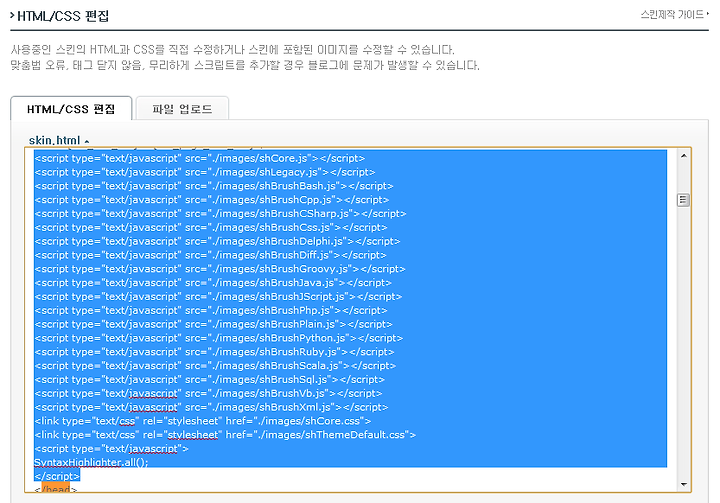Click the closing </script> tag line

tap(57, 476)
